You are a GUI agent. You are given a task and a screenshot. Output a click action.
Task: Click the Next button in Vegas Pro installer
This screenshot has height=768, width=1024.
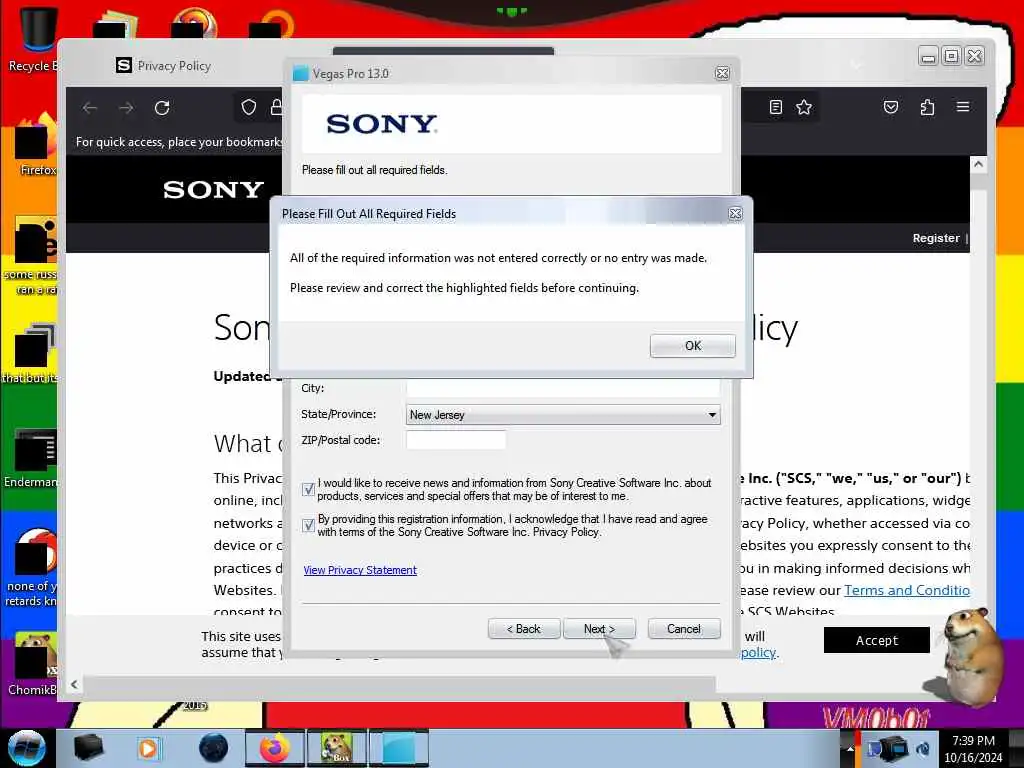coord(599,629)
